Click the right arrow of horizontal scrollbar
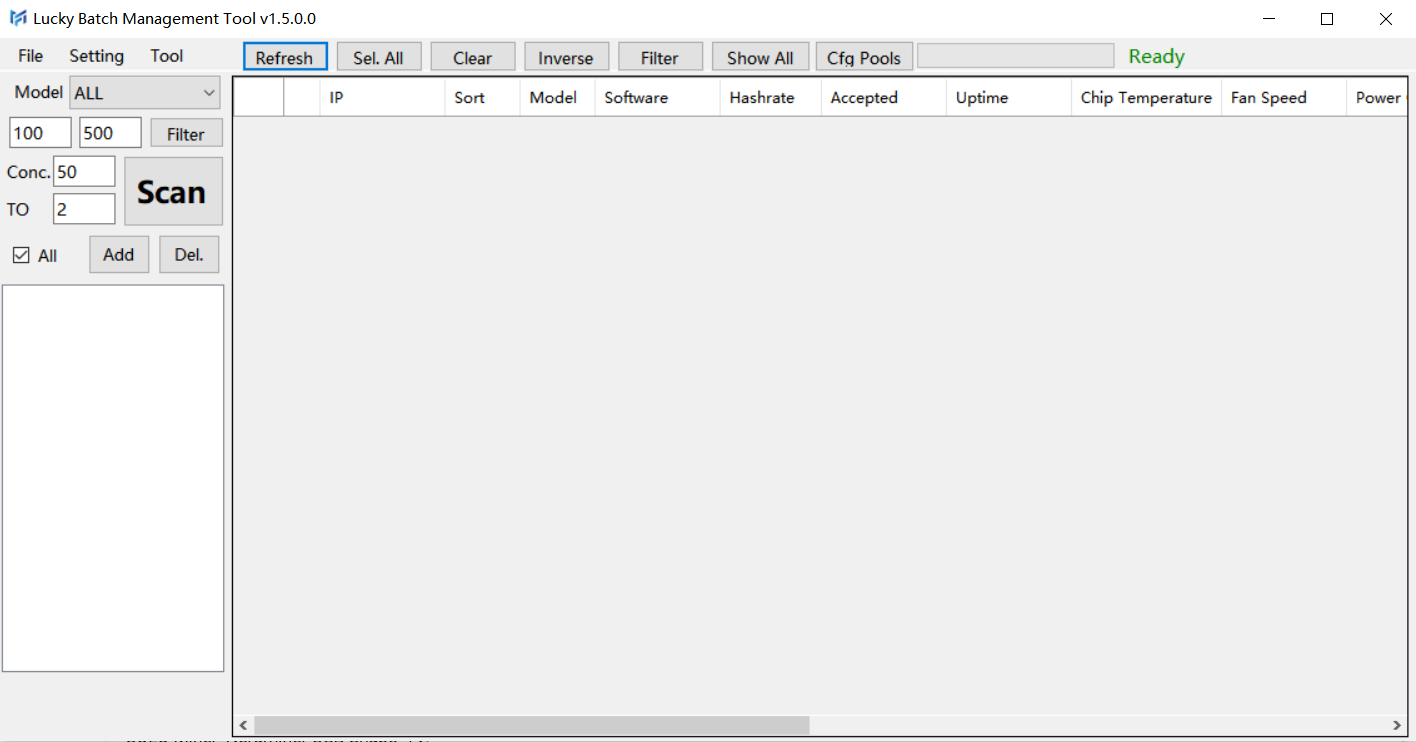 coord(1397,725)
